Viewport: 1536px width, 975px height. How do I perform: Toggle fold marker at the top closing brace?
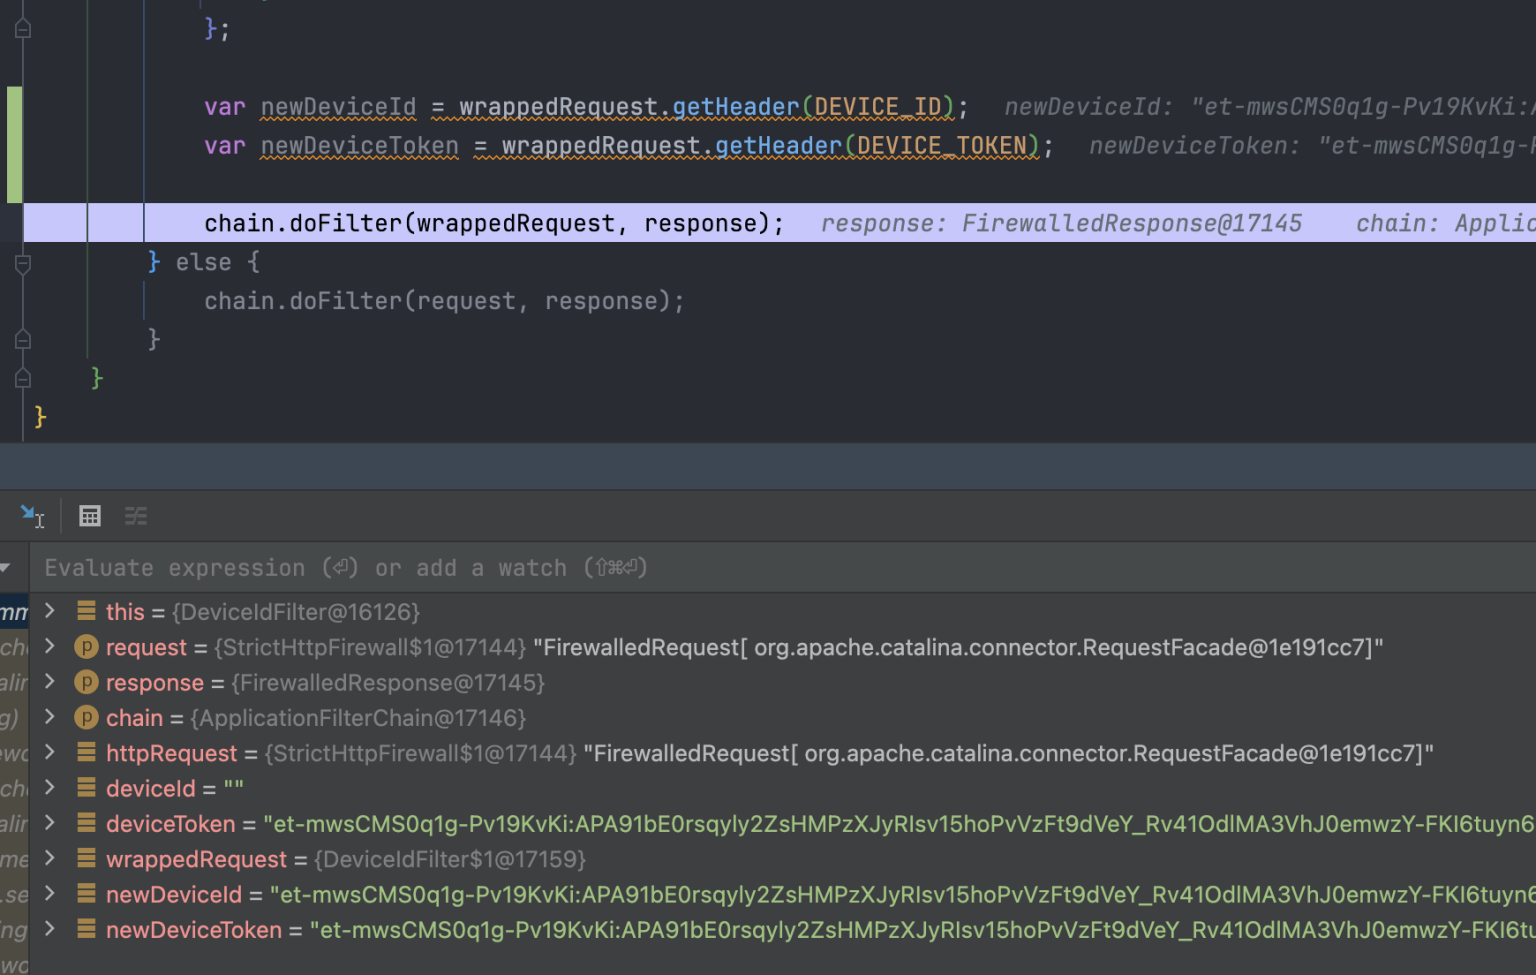tap(23, 29)
